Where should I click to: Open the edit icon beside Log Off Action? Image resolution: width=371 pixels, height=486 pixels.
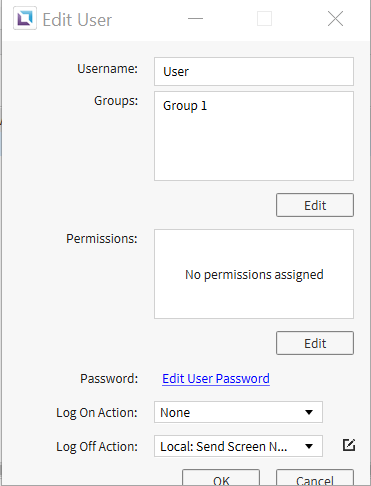(349, 445)
